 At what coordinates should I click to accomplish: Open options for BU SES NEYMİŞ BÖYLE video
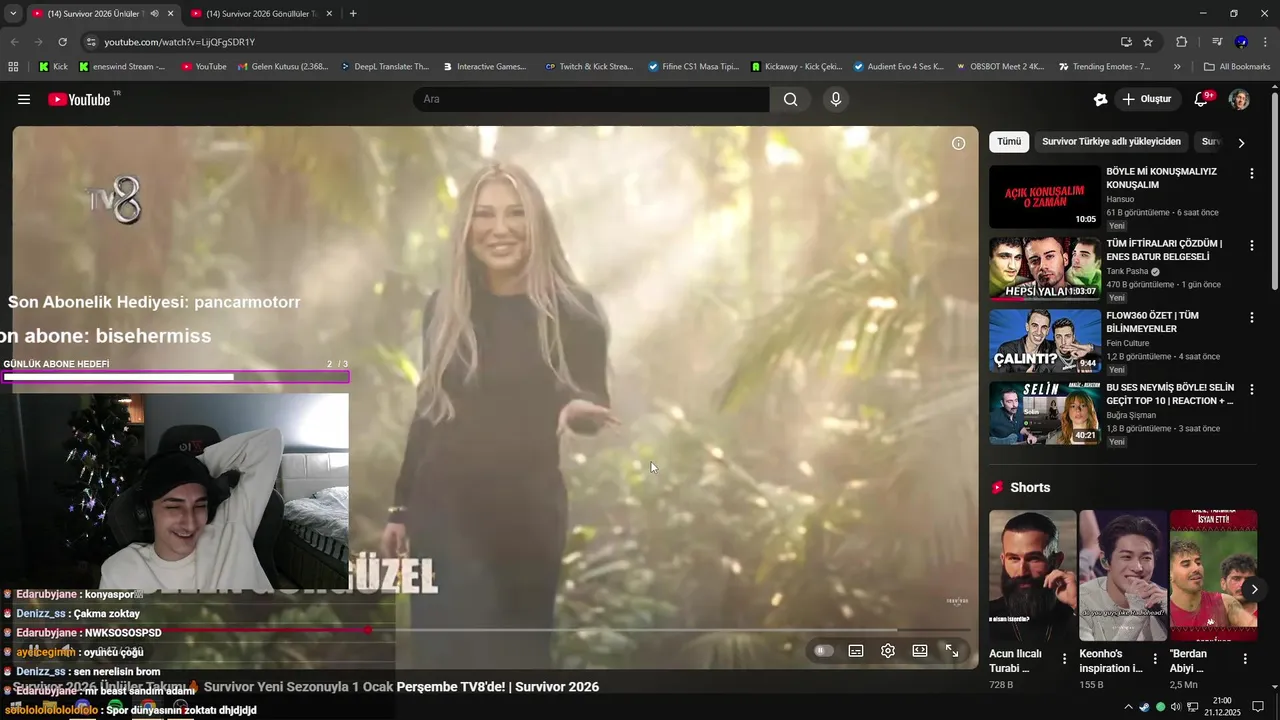1251,389
